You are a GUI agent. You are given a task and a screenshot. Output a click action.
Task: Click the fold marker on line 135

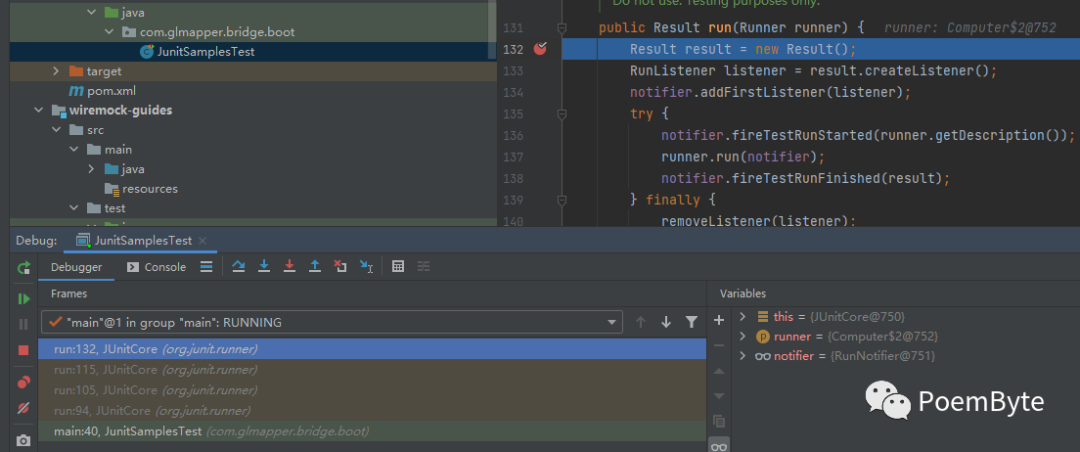click(562, 114)
